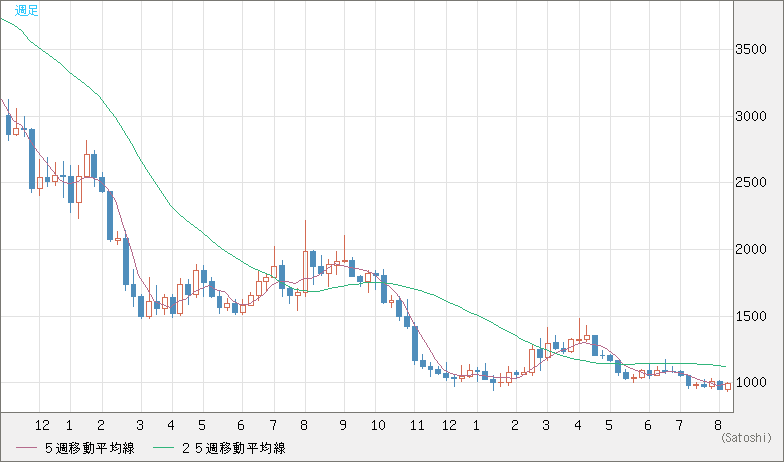Viewport: 784px width, 462px height.
Task: Click the purple 5-week legend line sample
Action: pos(26,448)
